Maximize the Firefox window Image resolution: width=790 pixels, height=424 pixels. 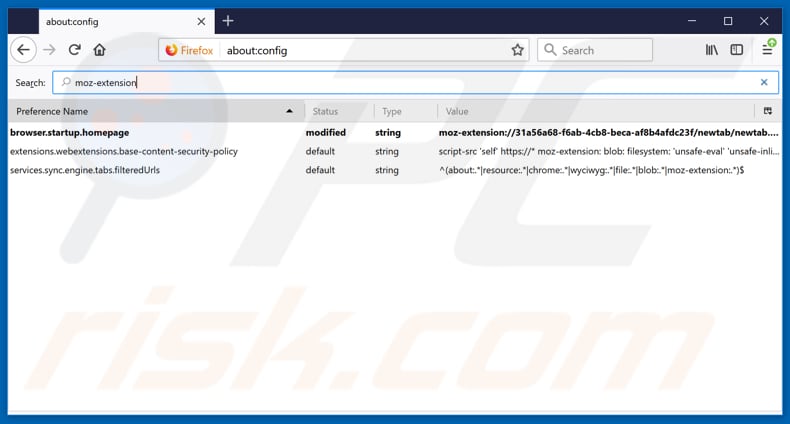(728, 21)
